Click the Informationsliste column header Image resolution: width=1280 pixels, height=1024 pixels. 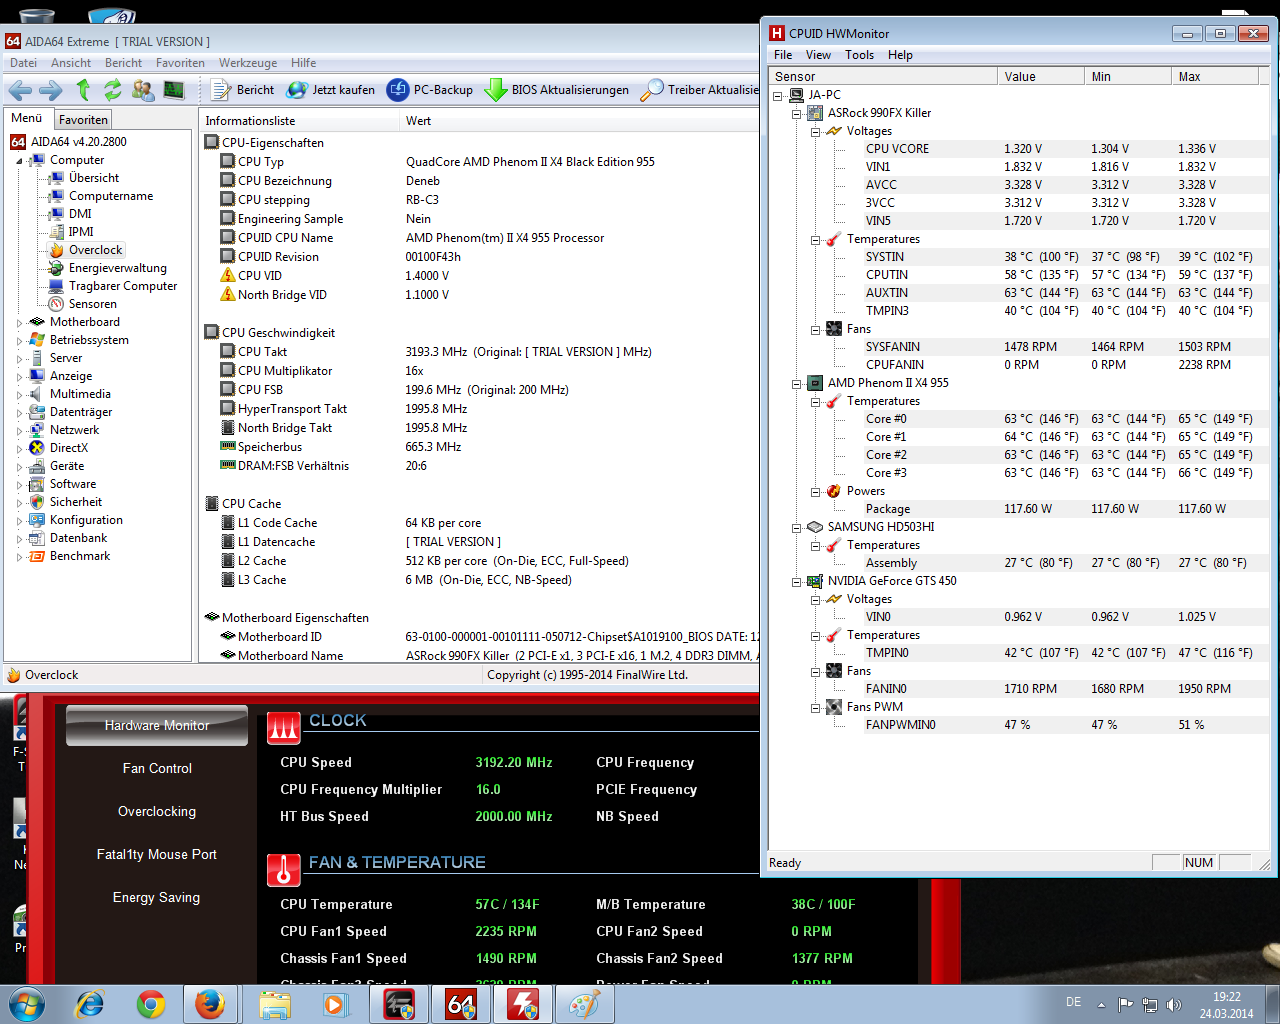(x=299, y=121)
